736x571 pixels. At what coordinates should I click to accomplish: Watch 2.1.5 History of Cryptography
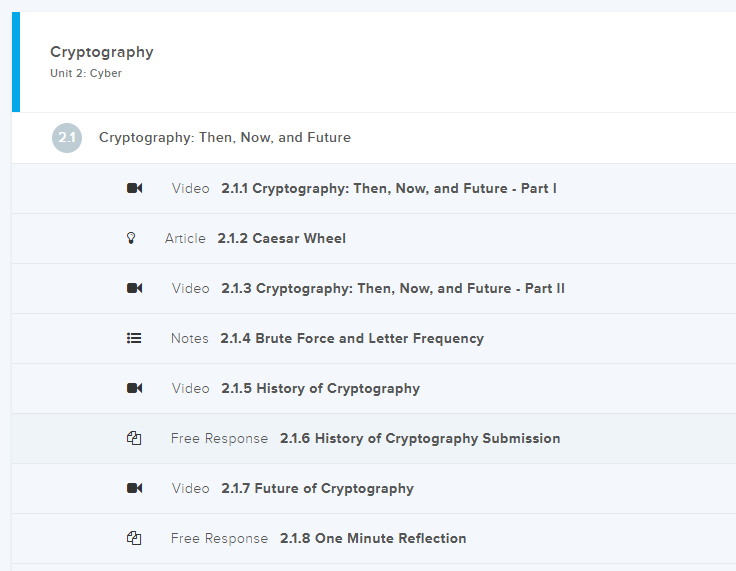click(x=320, y=388)
